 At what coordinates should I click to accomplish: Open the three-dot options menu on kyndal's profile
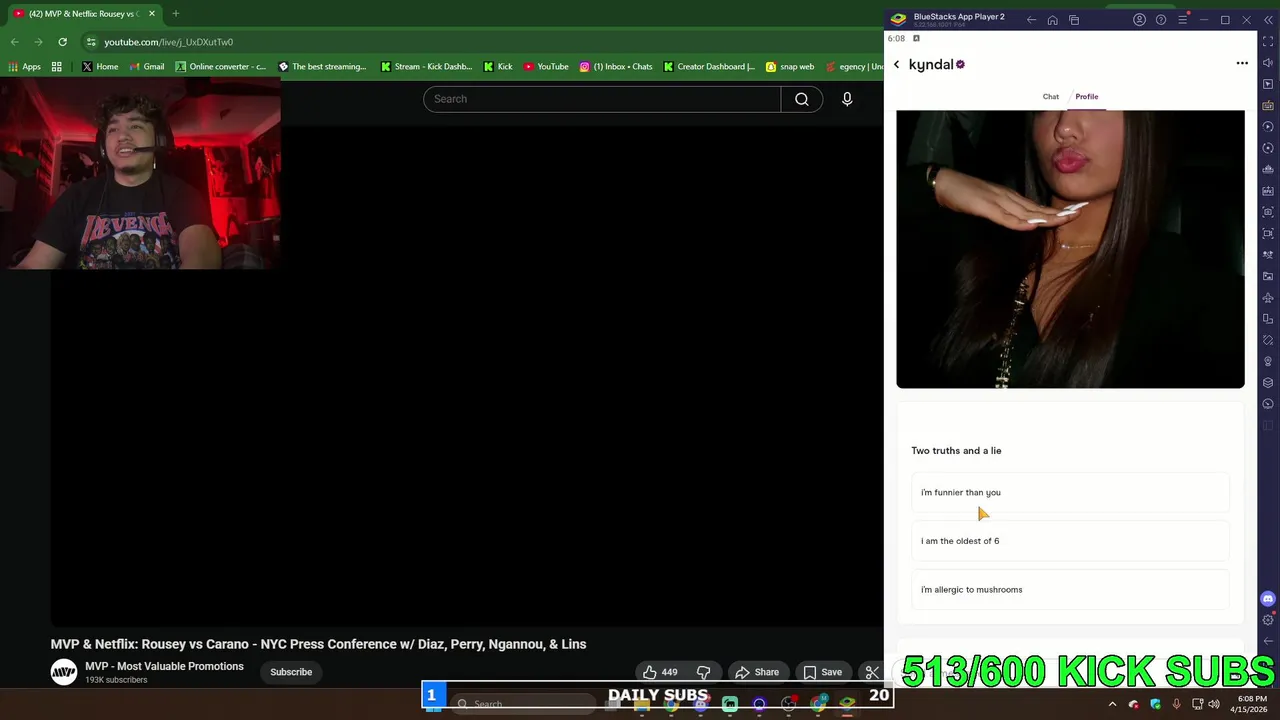[1242, 63]
